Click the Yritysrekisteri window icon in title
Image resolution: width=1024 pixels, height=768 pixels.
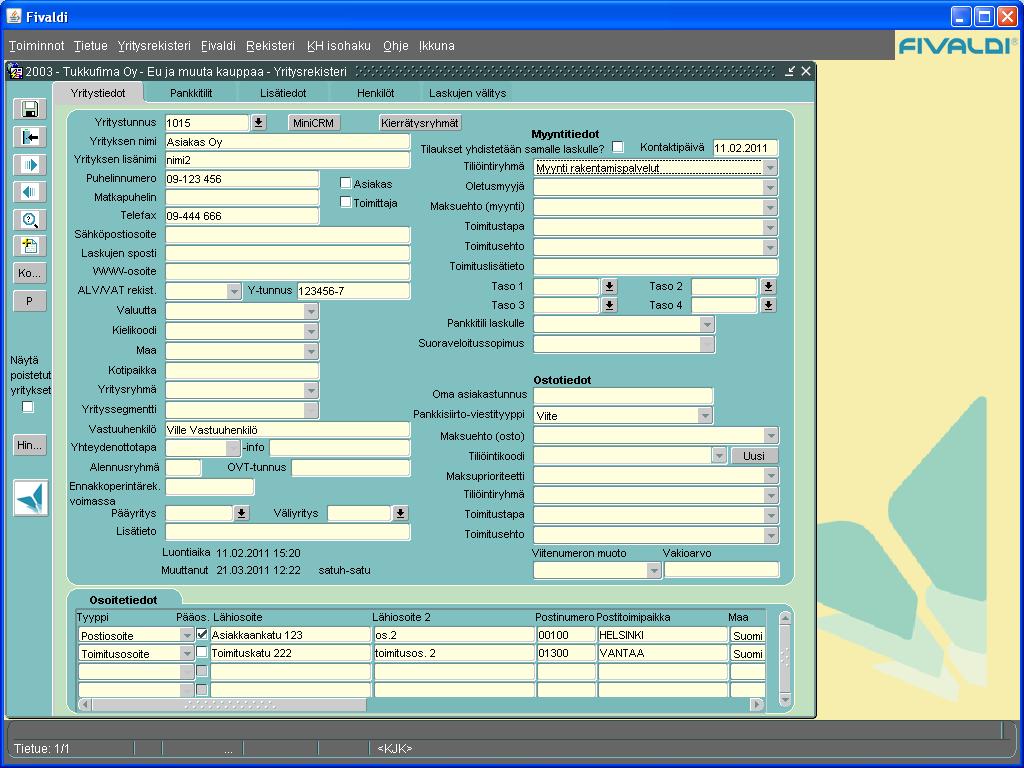pyautogui.click(x=16, y=71)
